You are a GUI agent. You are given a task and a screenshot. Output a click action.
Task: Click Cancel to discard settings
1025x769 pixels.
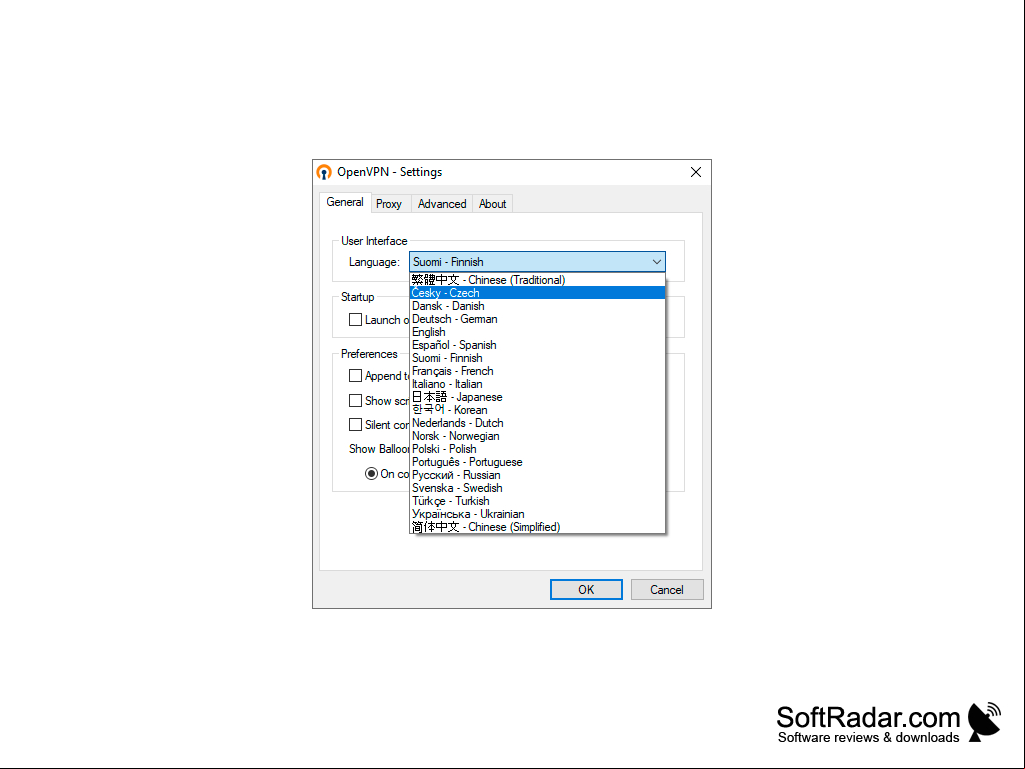point(667,590)
